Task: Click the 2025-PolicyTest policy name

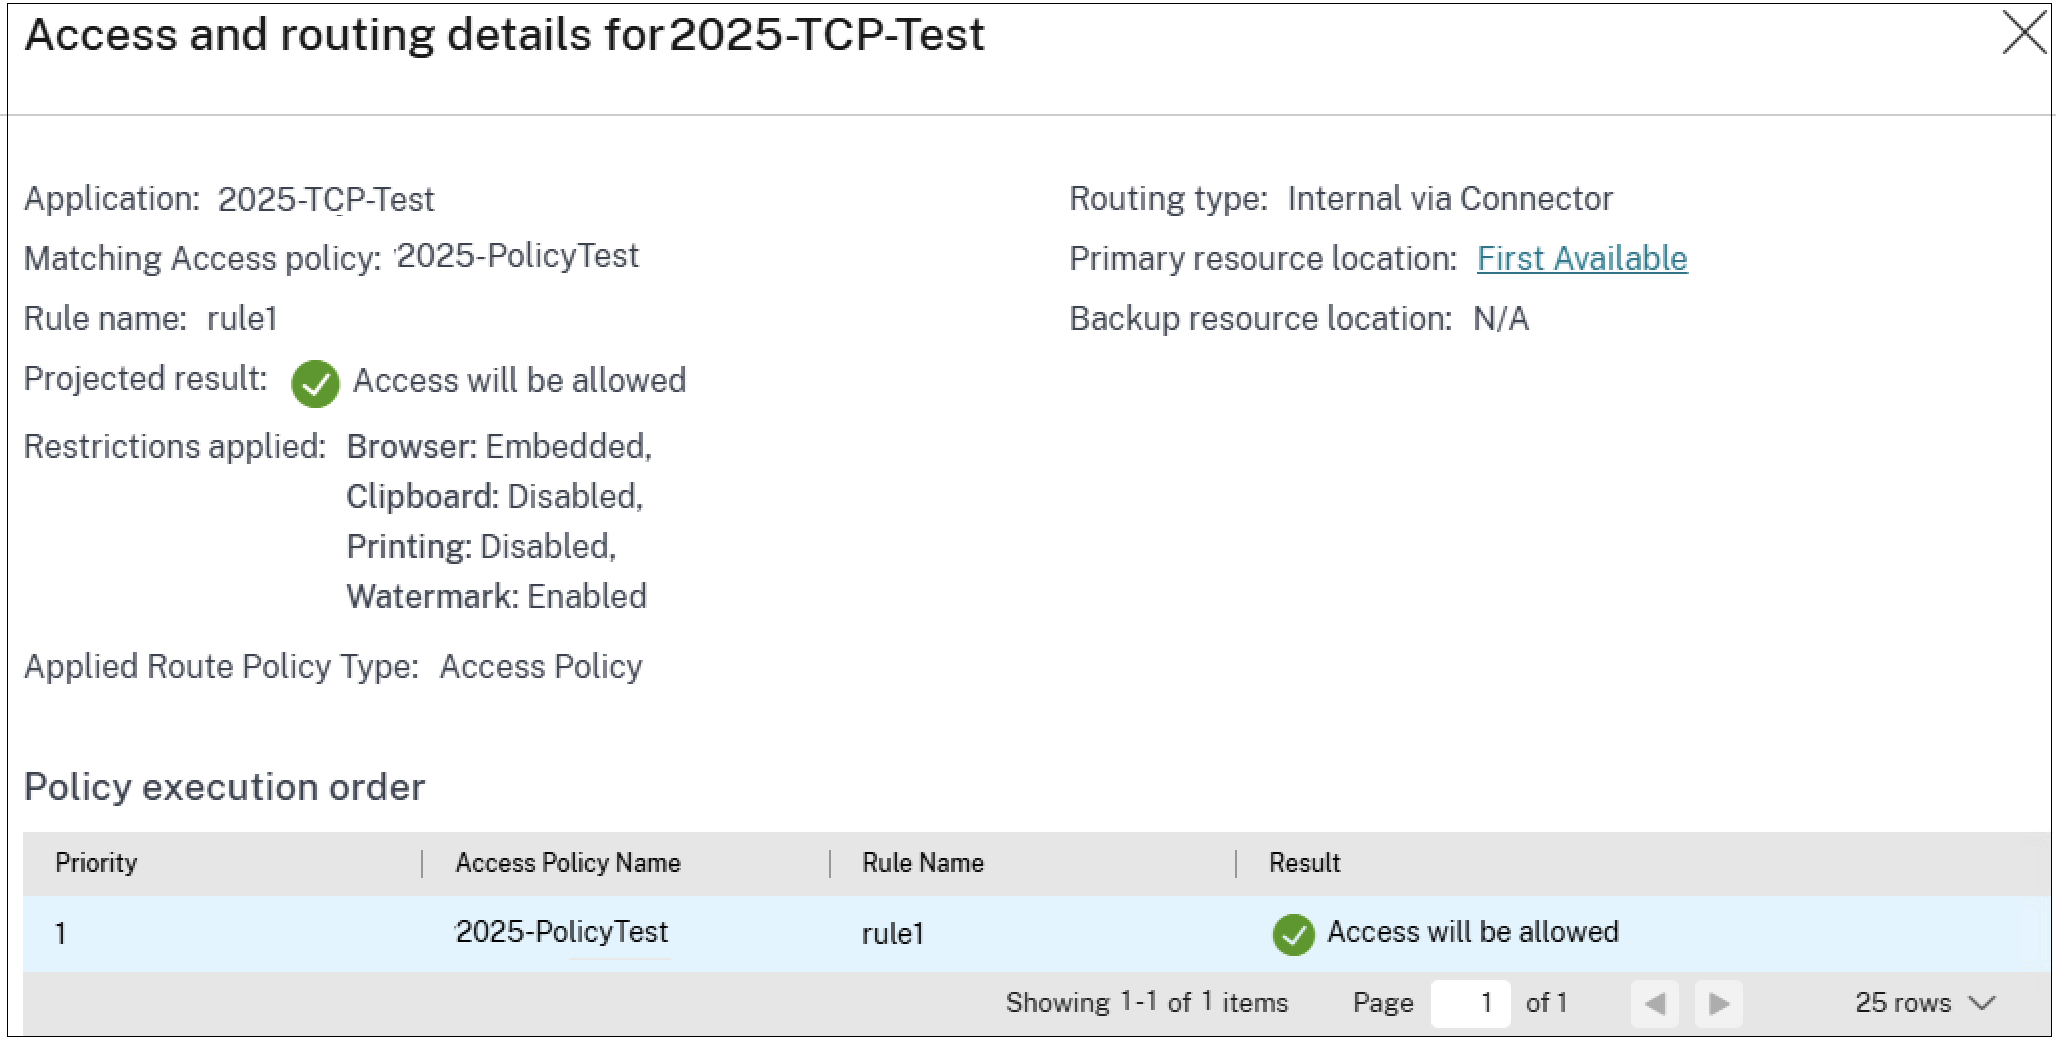Action: 562,932
